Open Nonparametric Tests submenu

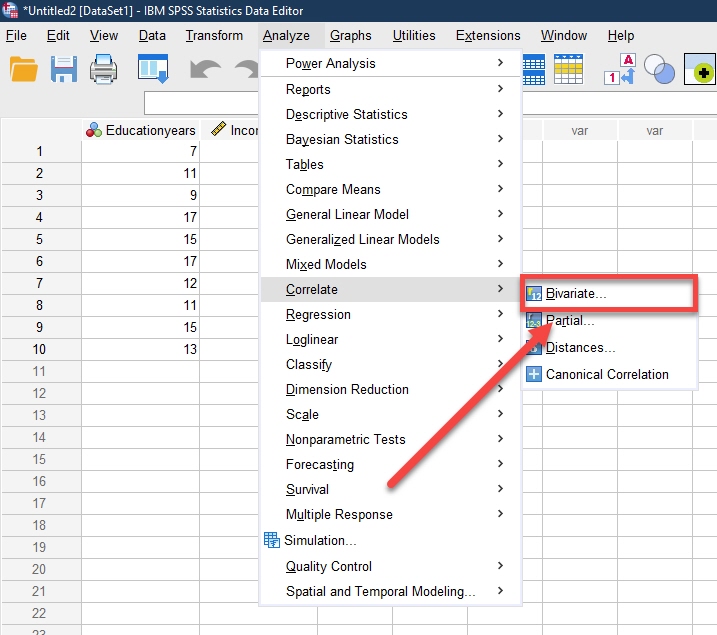(391, 439)
